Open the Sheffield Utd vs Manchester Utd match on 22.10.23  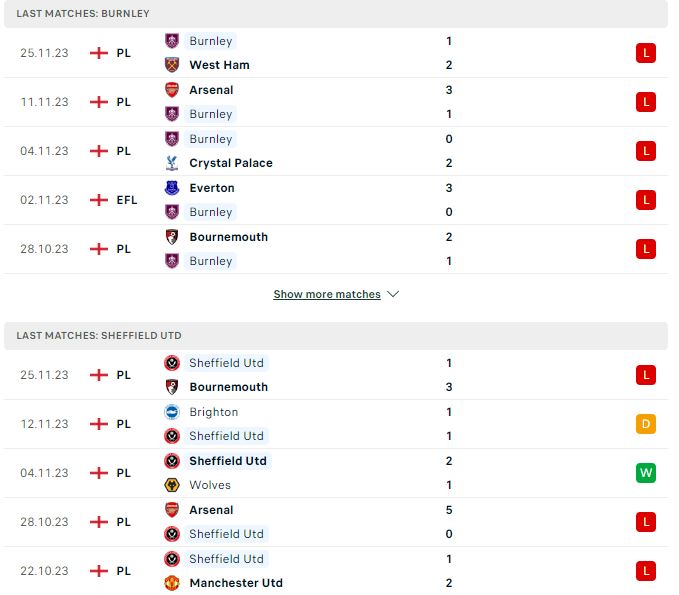pos(336,571)
